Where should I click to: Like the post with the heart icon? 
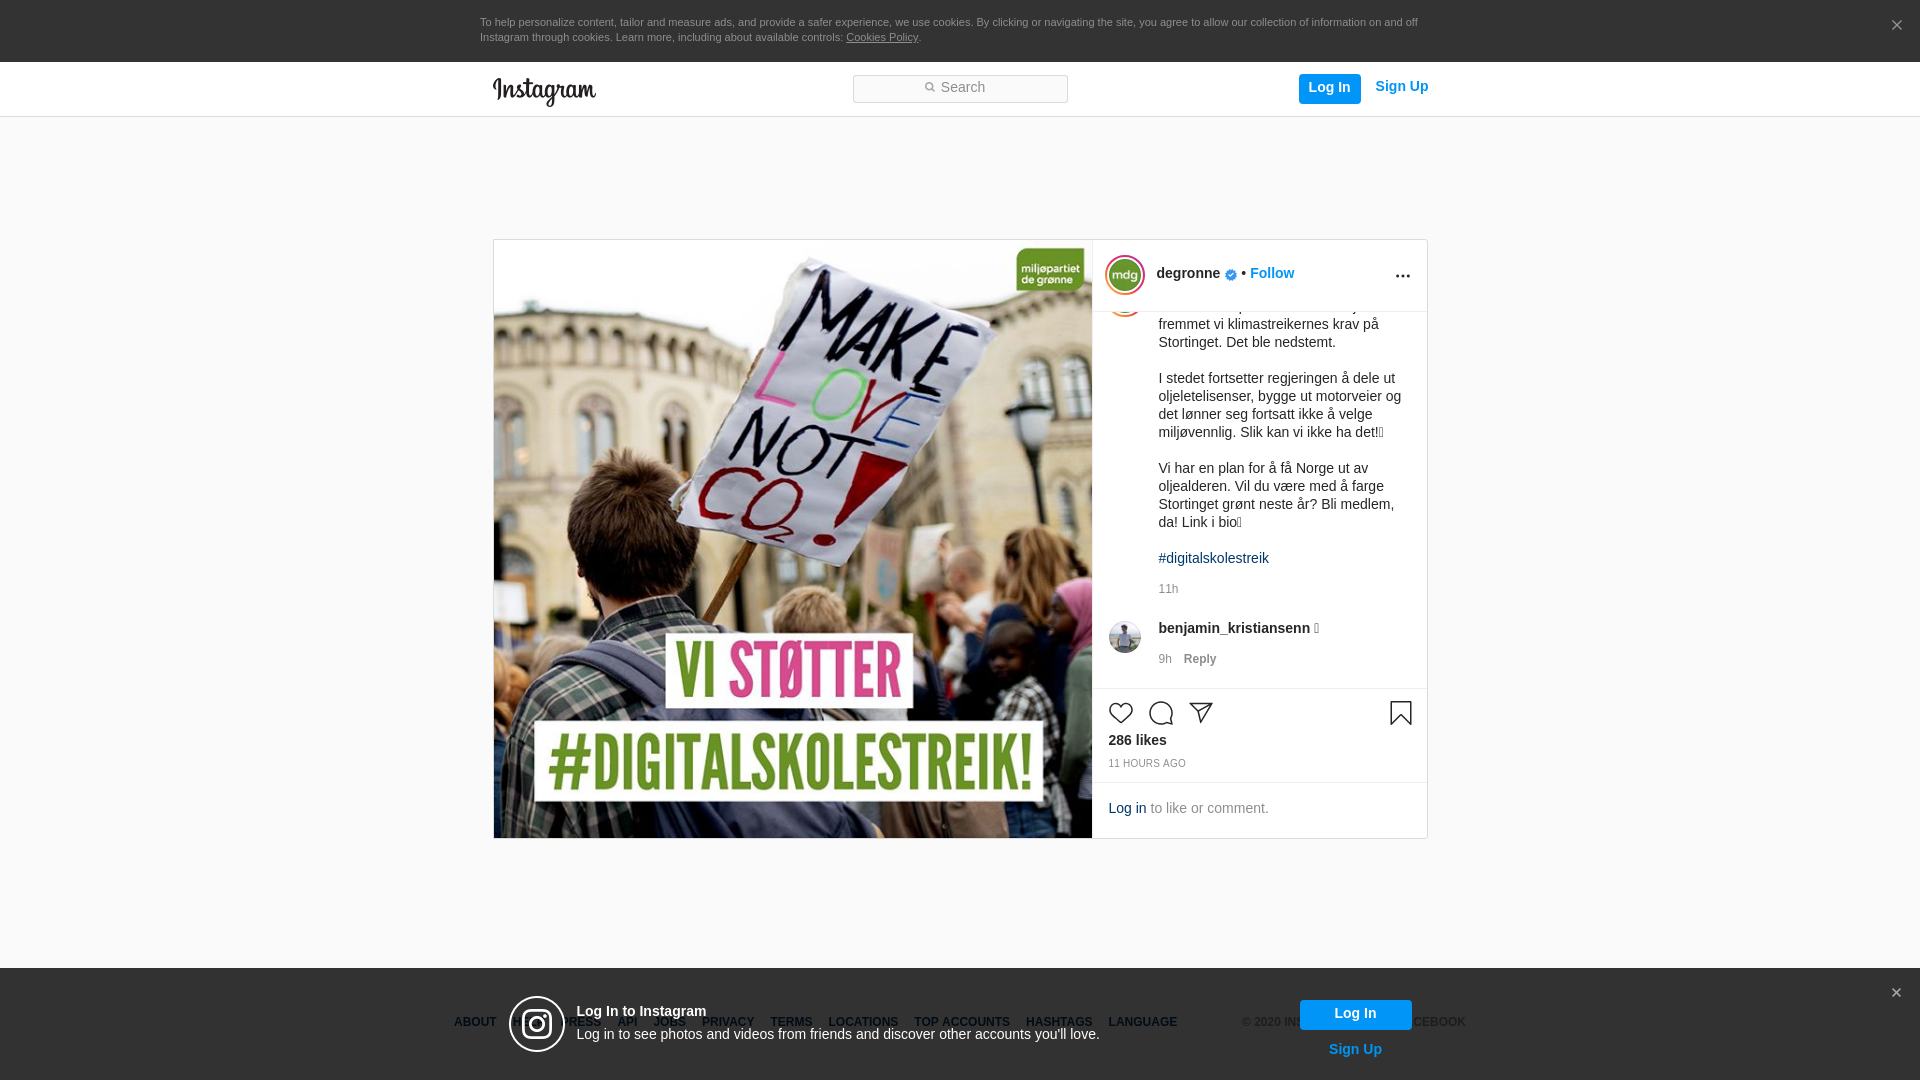point(1120,713)
